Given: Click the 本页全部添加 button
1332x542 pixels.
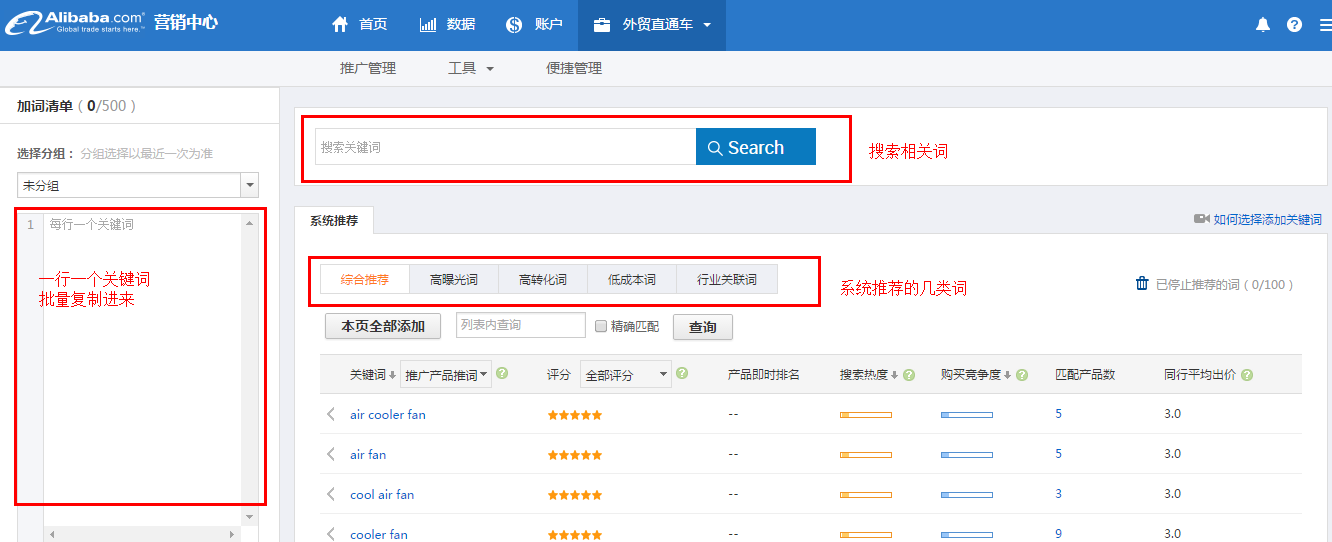Looking at the screenshot, I should (x=382, y=326).
